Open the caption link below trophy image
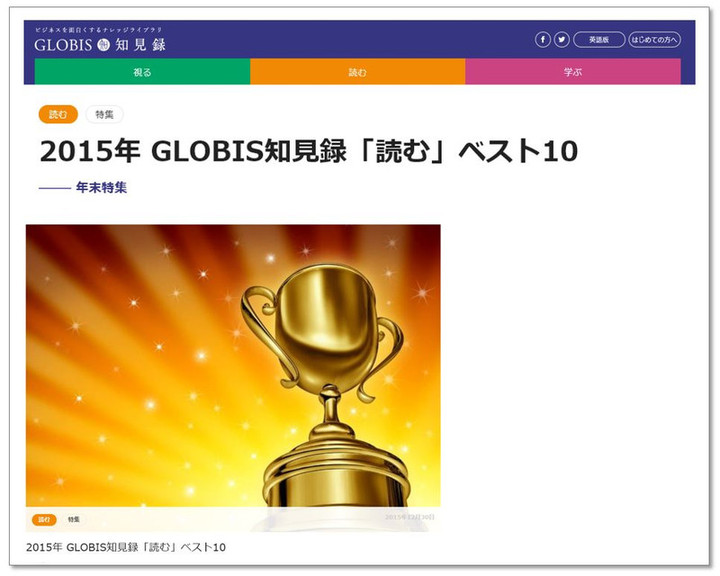This screenshot has height=576, width=720. pos(126,547)
